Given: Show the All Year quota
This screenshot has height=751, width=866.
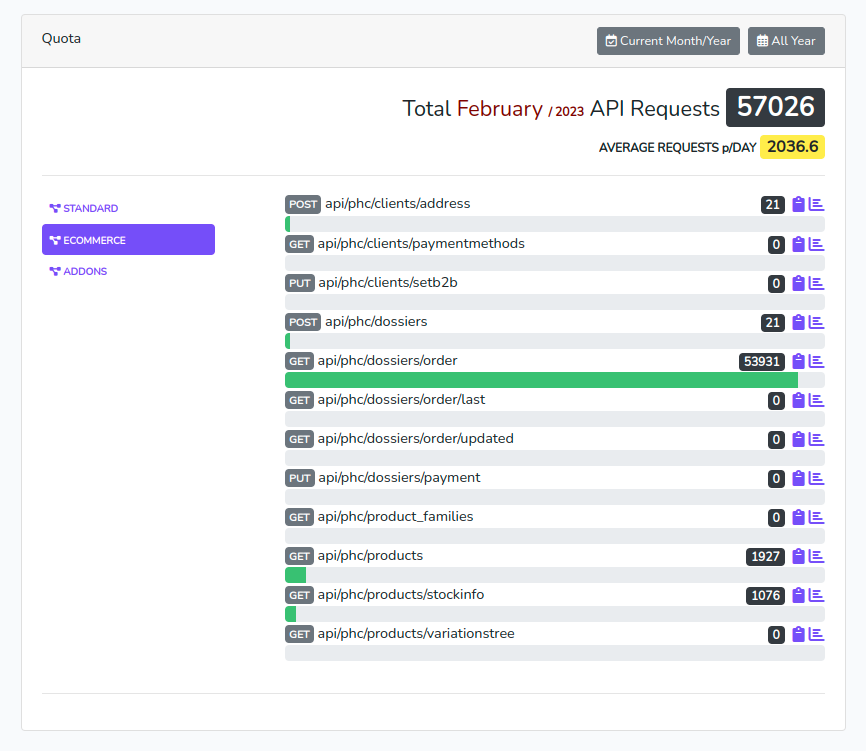Looking at the screenshot, I should click(786, 41).
